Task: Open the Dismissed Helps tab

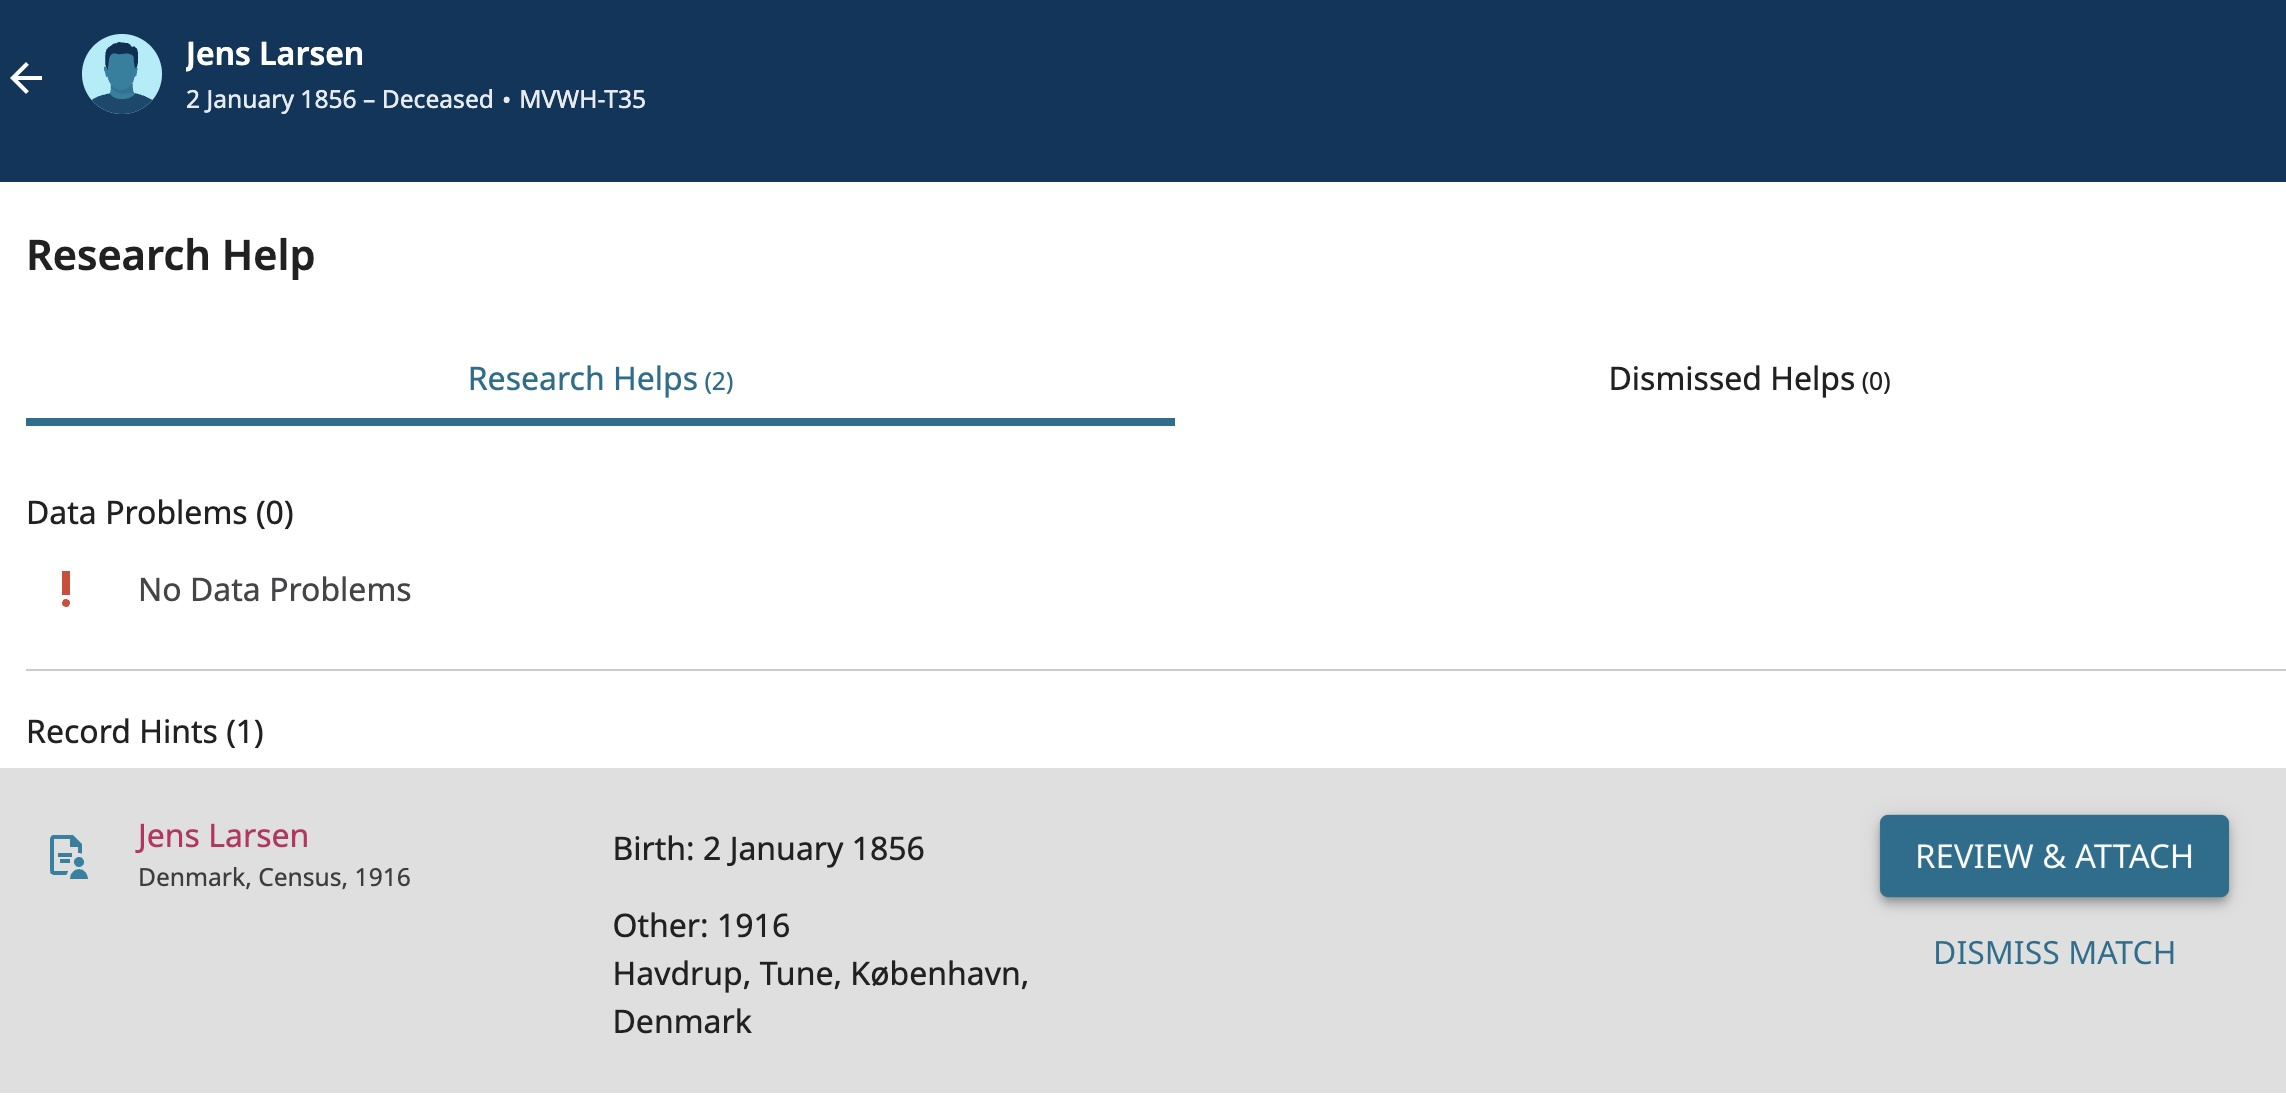Action: click(x=1748, y=380)
